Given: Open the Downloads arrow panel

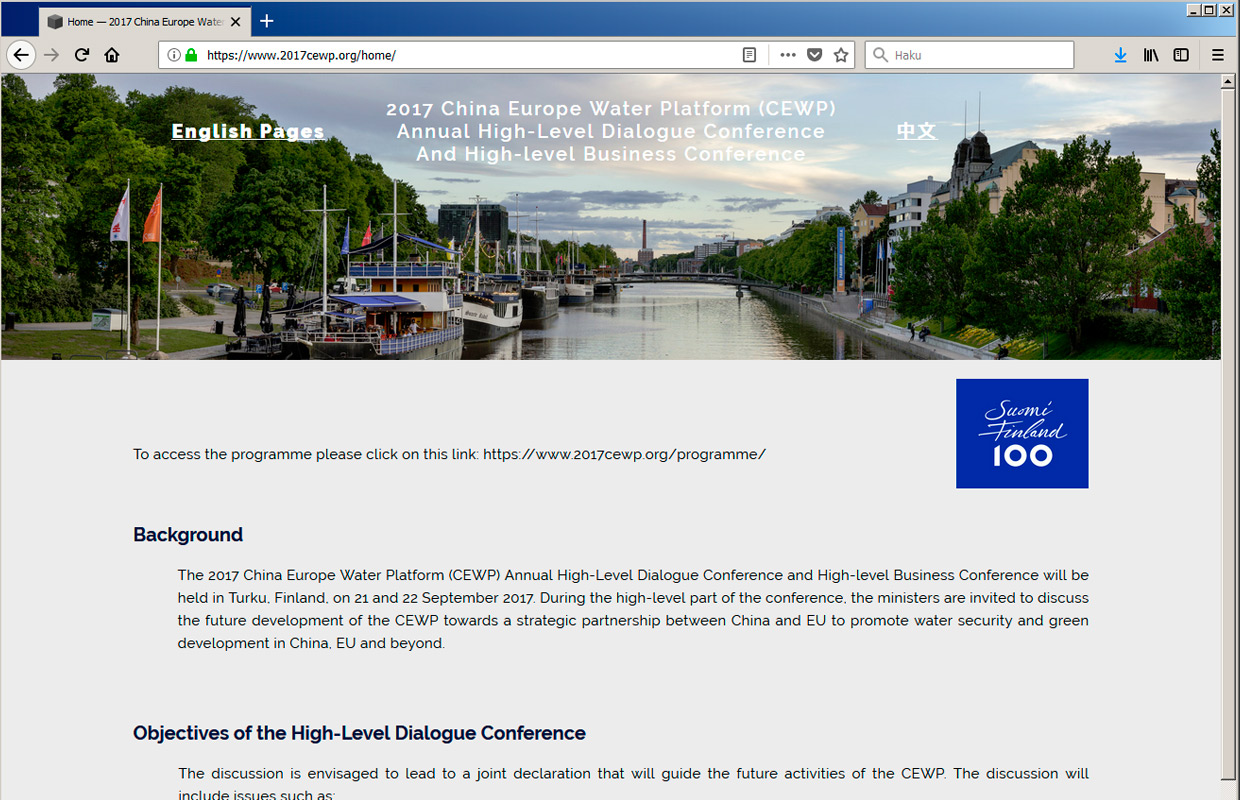Looking at the screenshot, I should pyautogui.click(x=1120, y=55).
